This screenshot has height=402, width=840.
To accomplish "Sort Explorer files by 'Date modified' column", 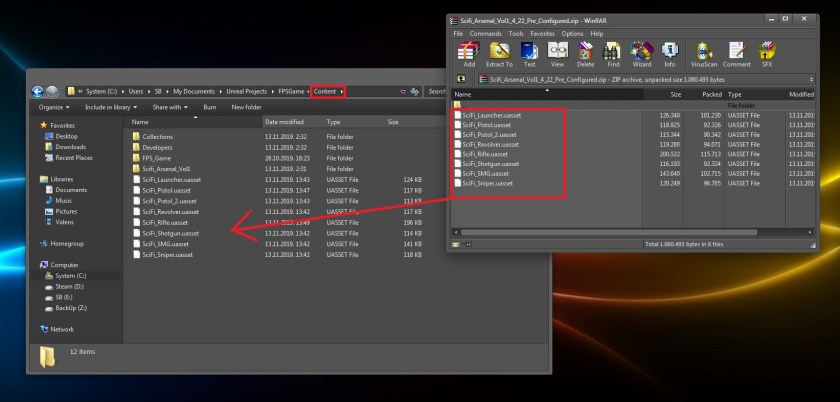I will [x=284, y=122].
